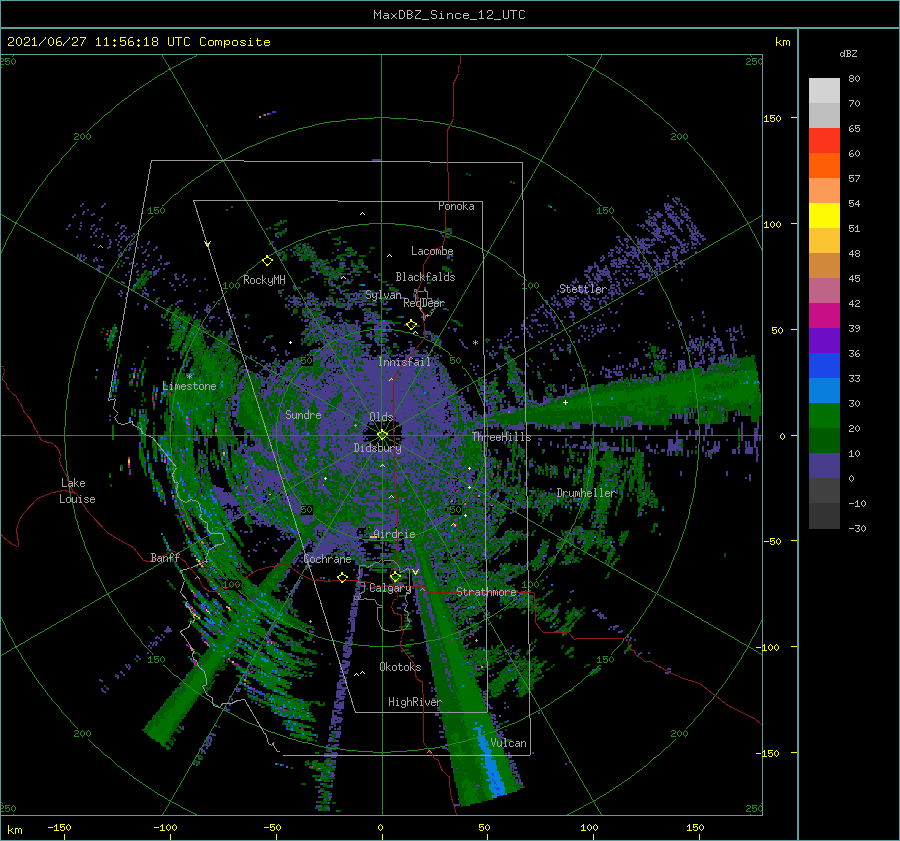900x841 pixels.
Task: Click the Strathmore city label
Action: [x=486, y=592]
